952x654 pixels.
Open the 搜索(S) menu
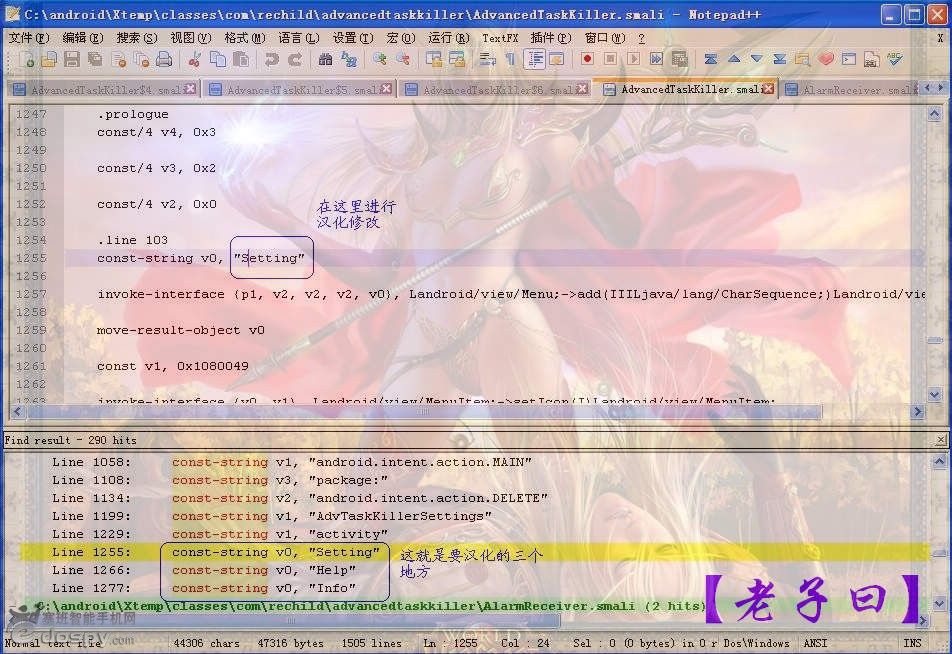137,38
